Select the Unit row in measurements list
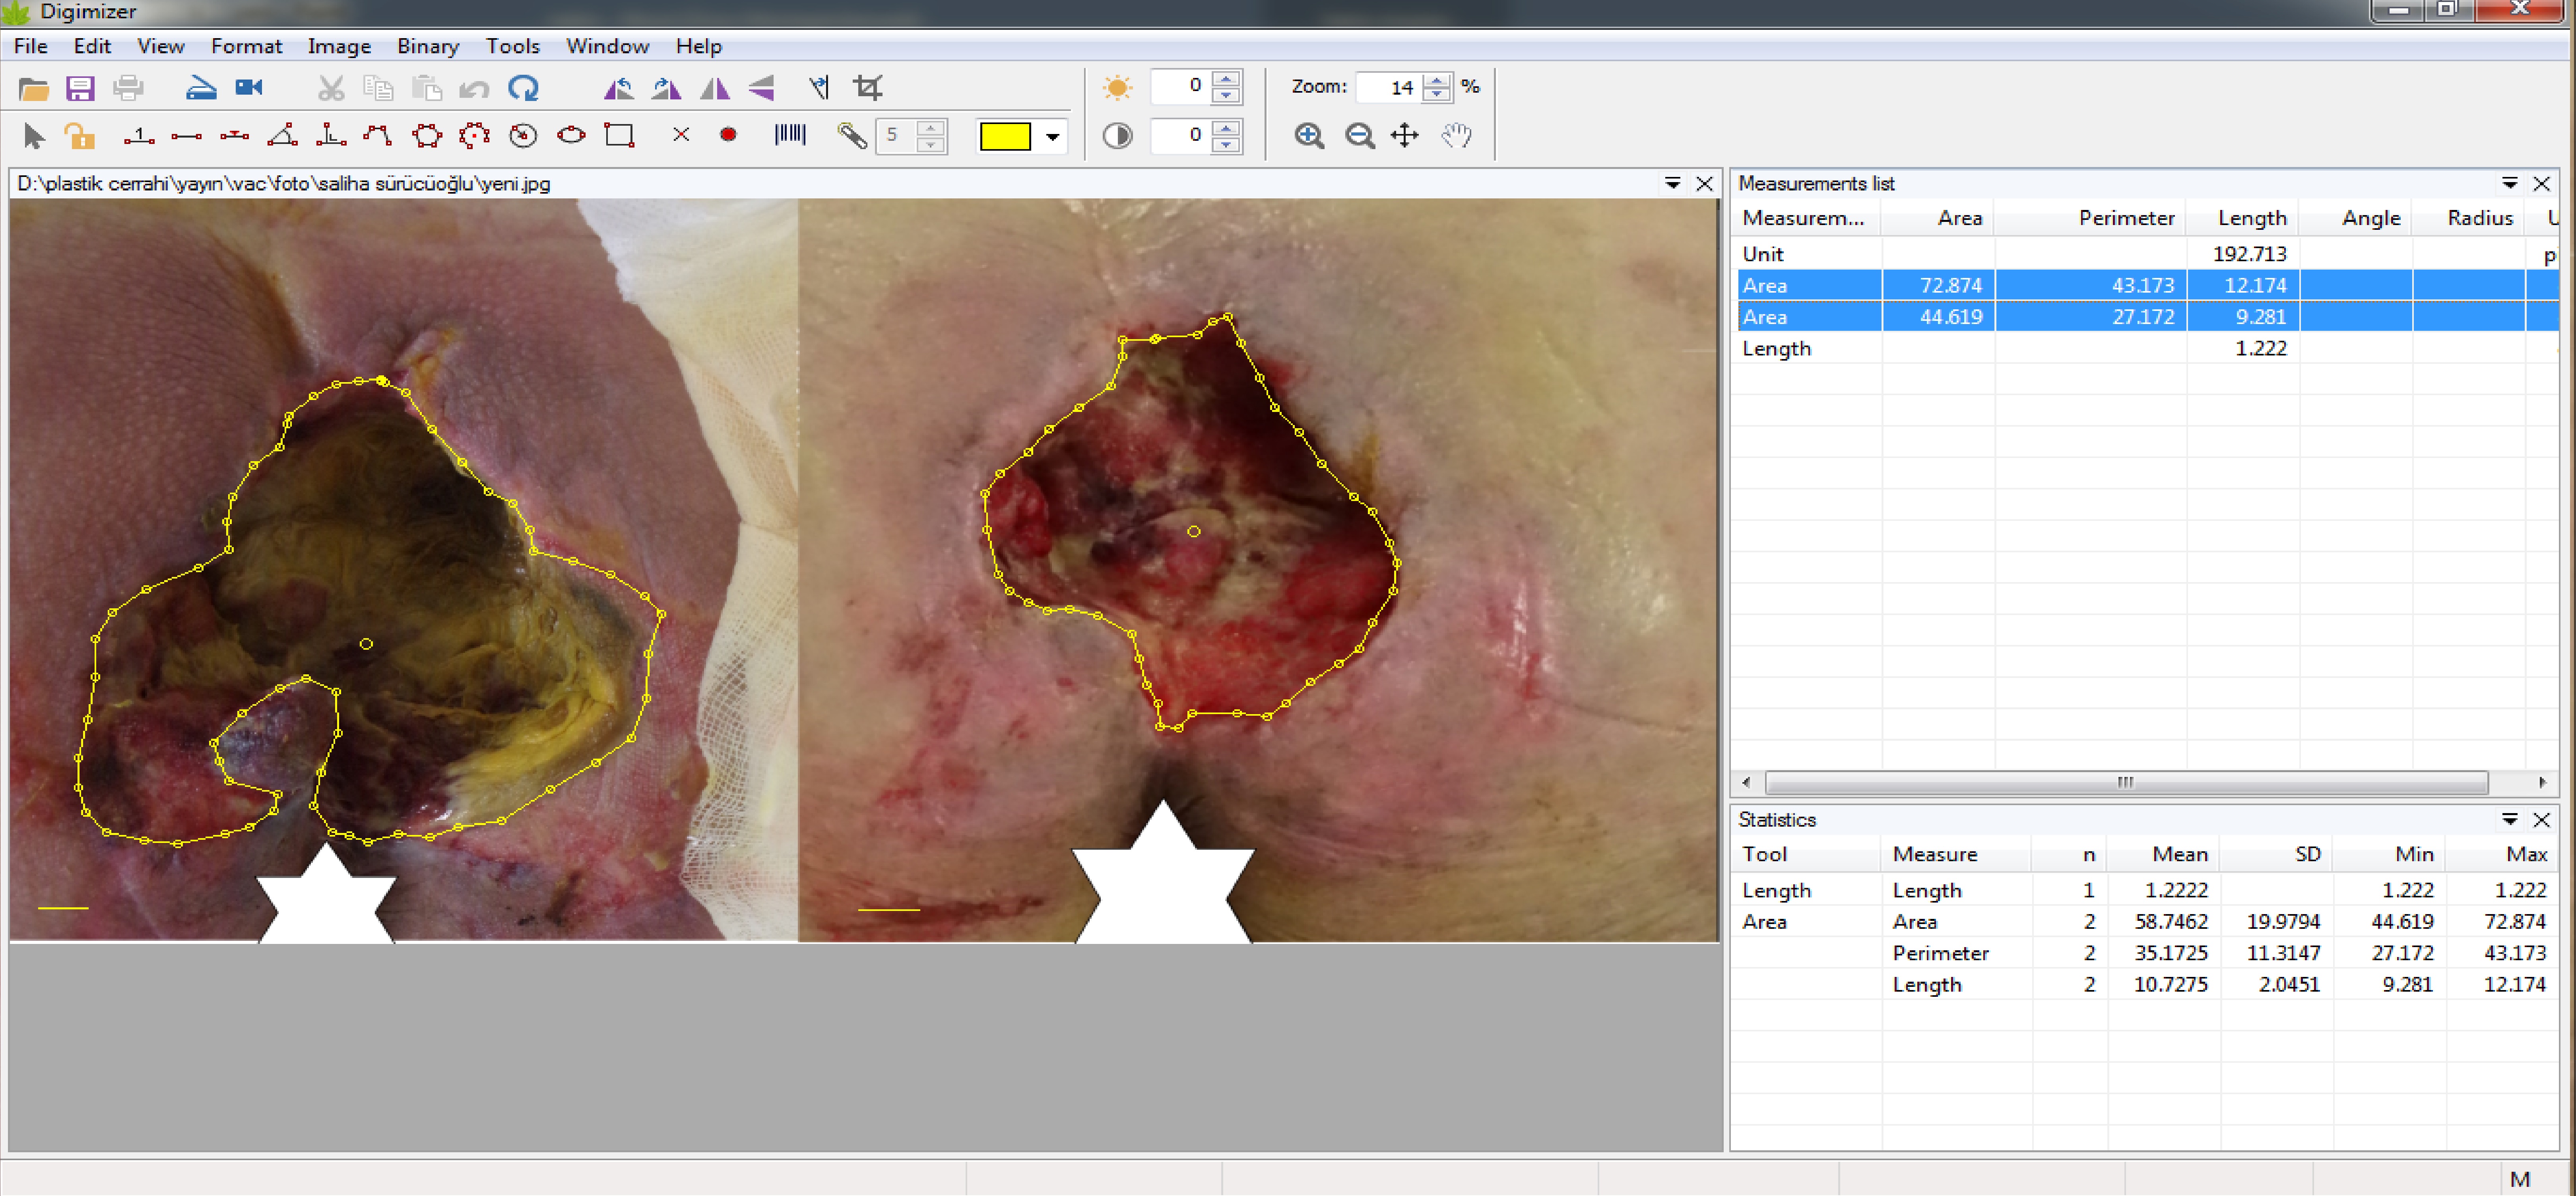Viewport: 2576px width, 1196px height. pos(2147,254)
